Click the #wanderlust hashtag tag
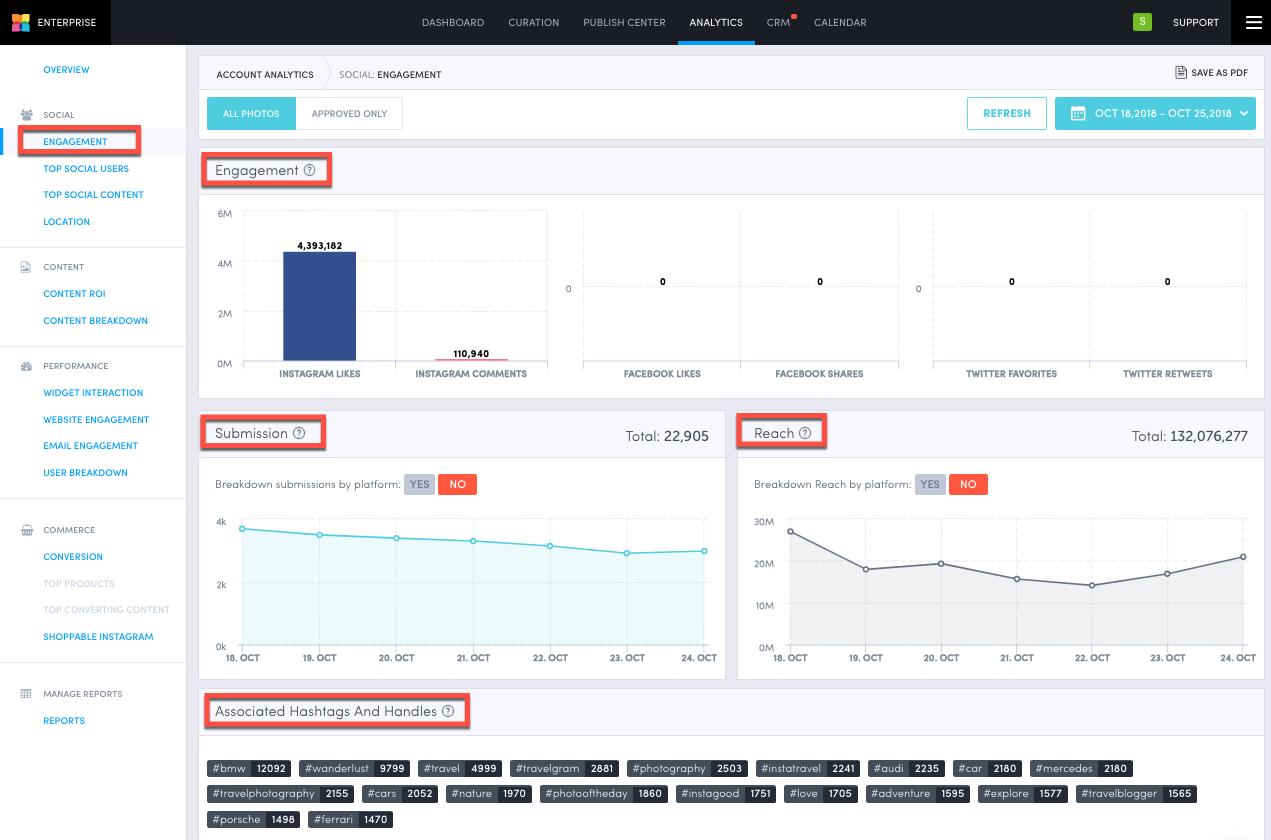Viewport: 1271px width, 840px height. point(354,768)
